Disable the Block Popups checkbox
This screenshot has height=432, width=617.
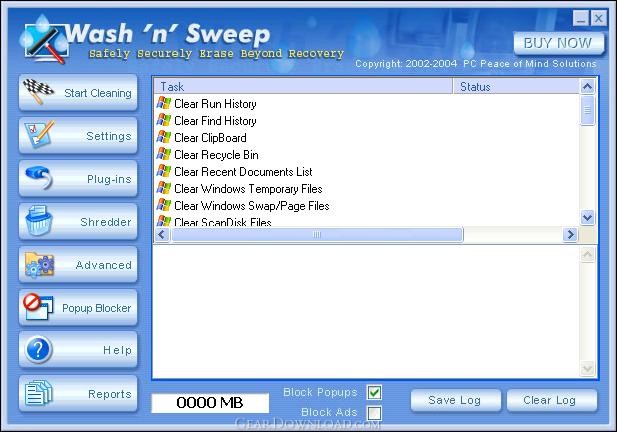374,392
